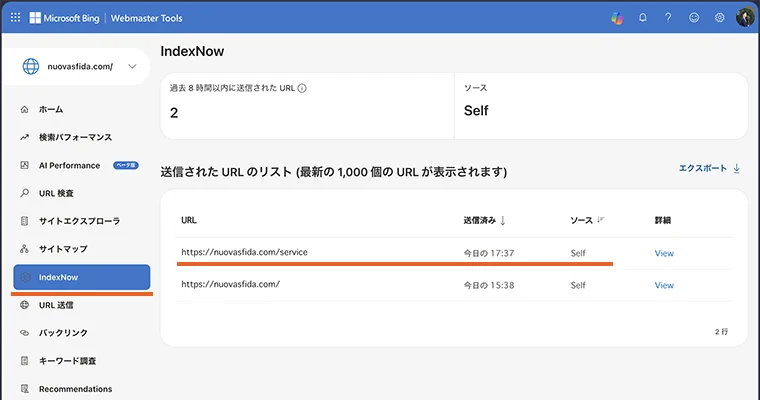Click the サイトマップ tree icon

pyautogui.click(x=24, y=249)
